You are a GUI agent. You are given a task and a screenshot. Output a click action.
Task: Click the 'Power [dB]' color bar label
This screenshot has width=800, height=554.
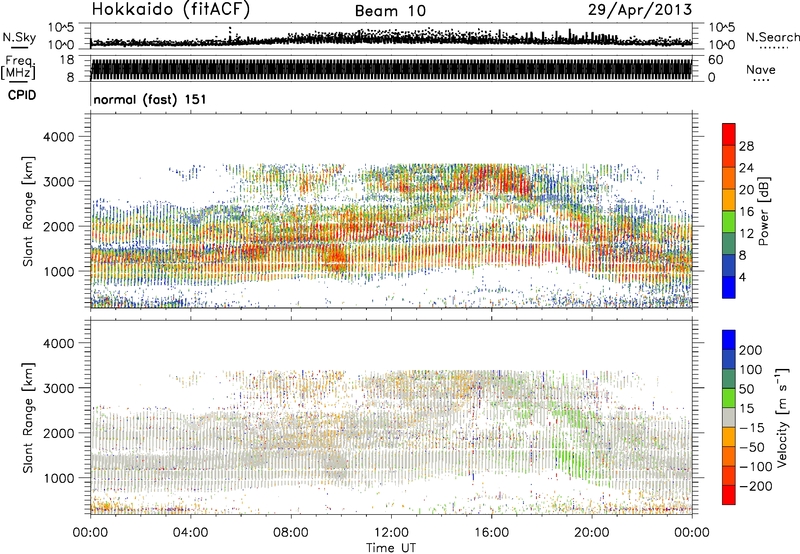pyautogui.click(x=764, y=211)
